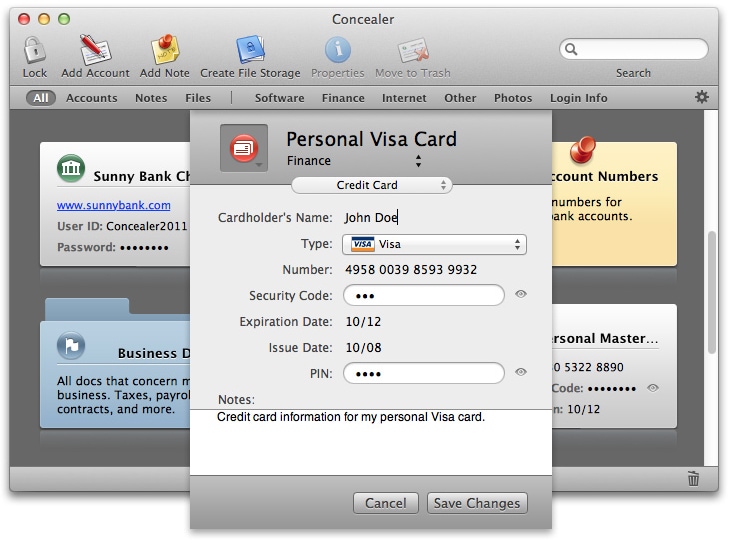This screenshot has width=730, height=540.
Task: Click the Account Numbers note title
Action: (605, 176)
